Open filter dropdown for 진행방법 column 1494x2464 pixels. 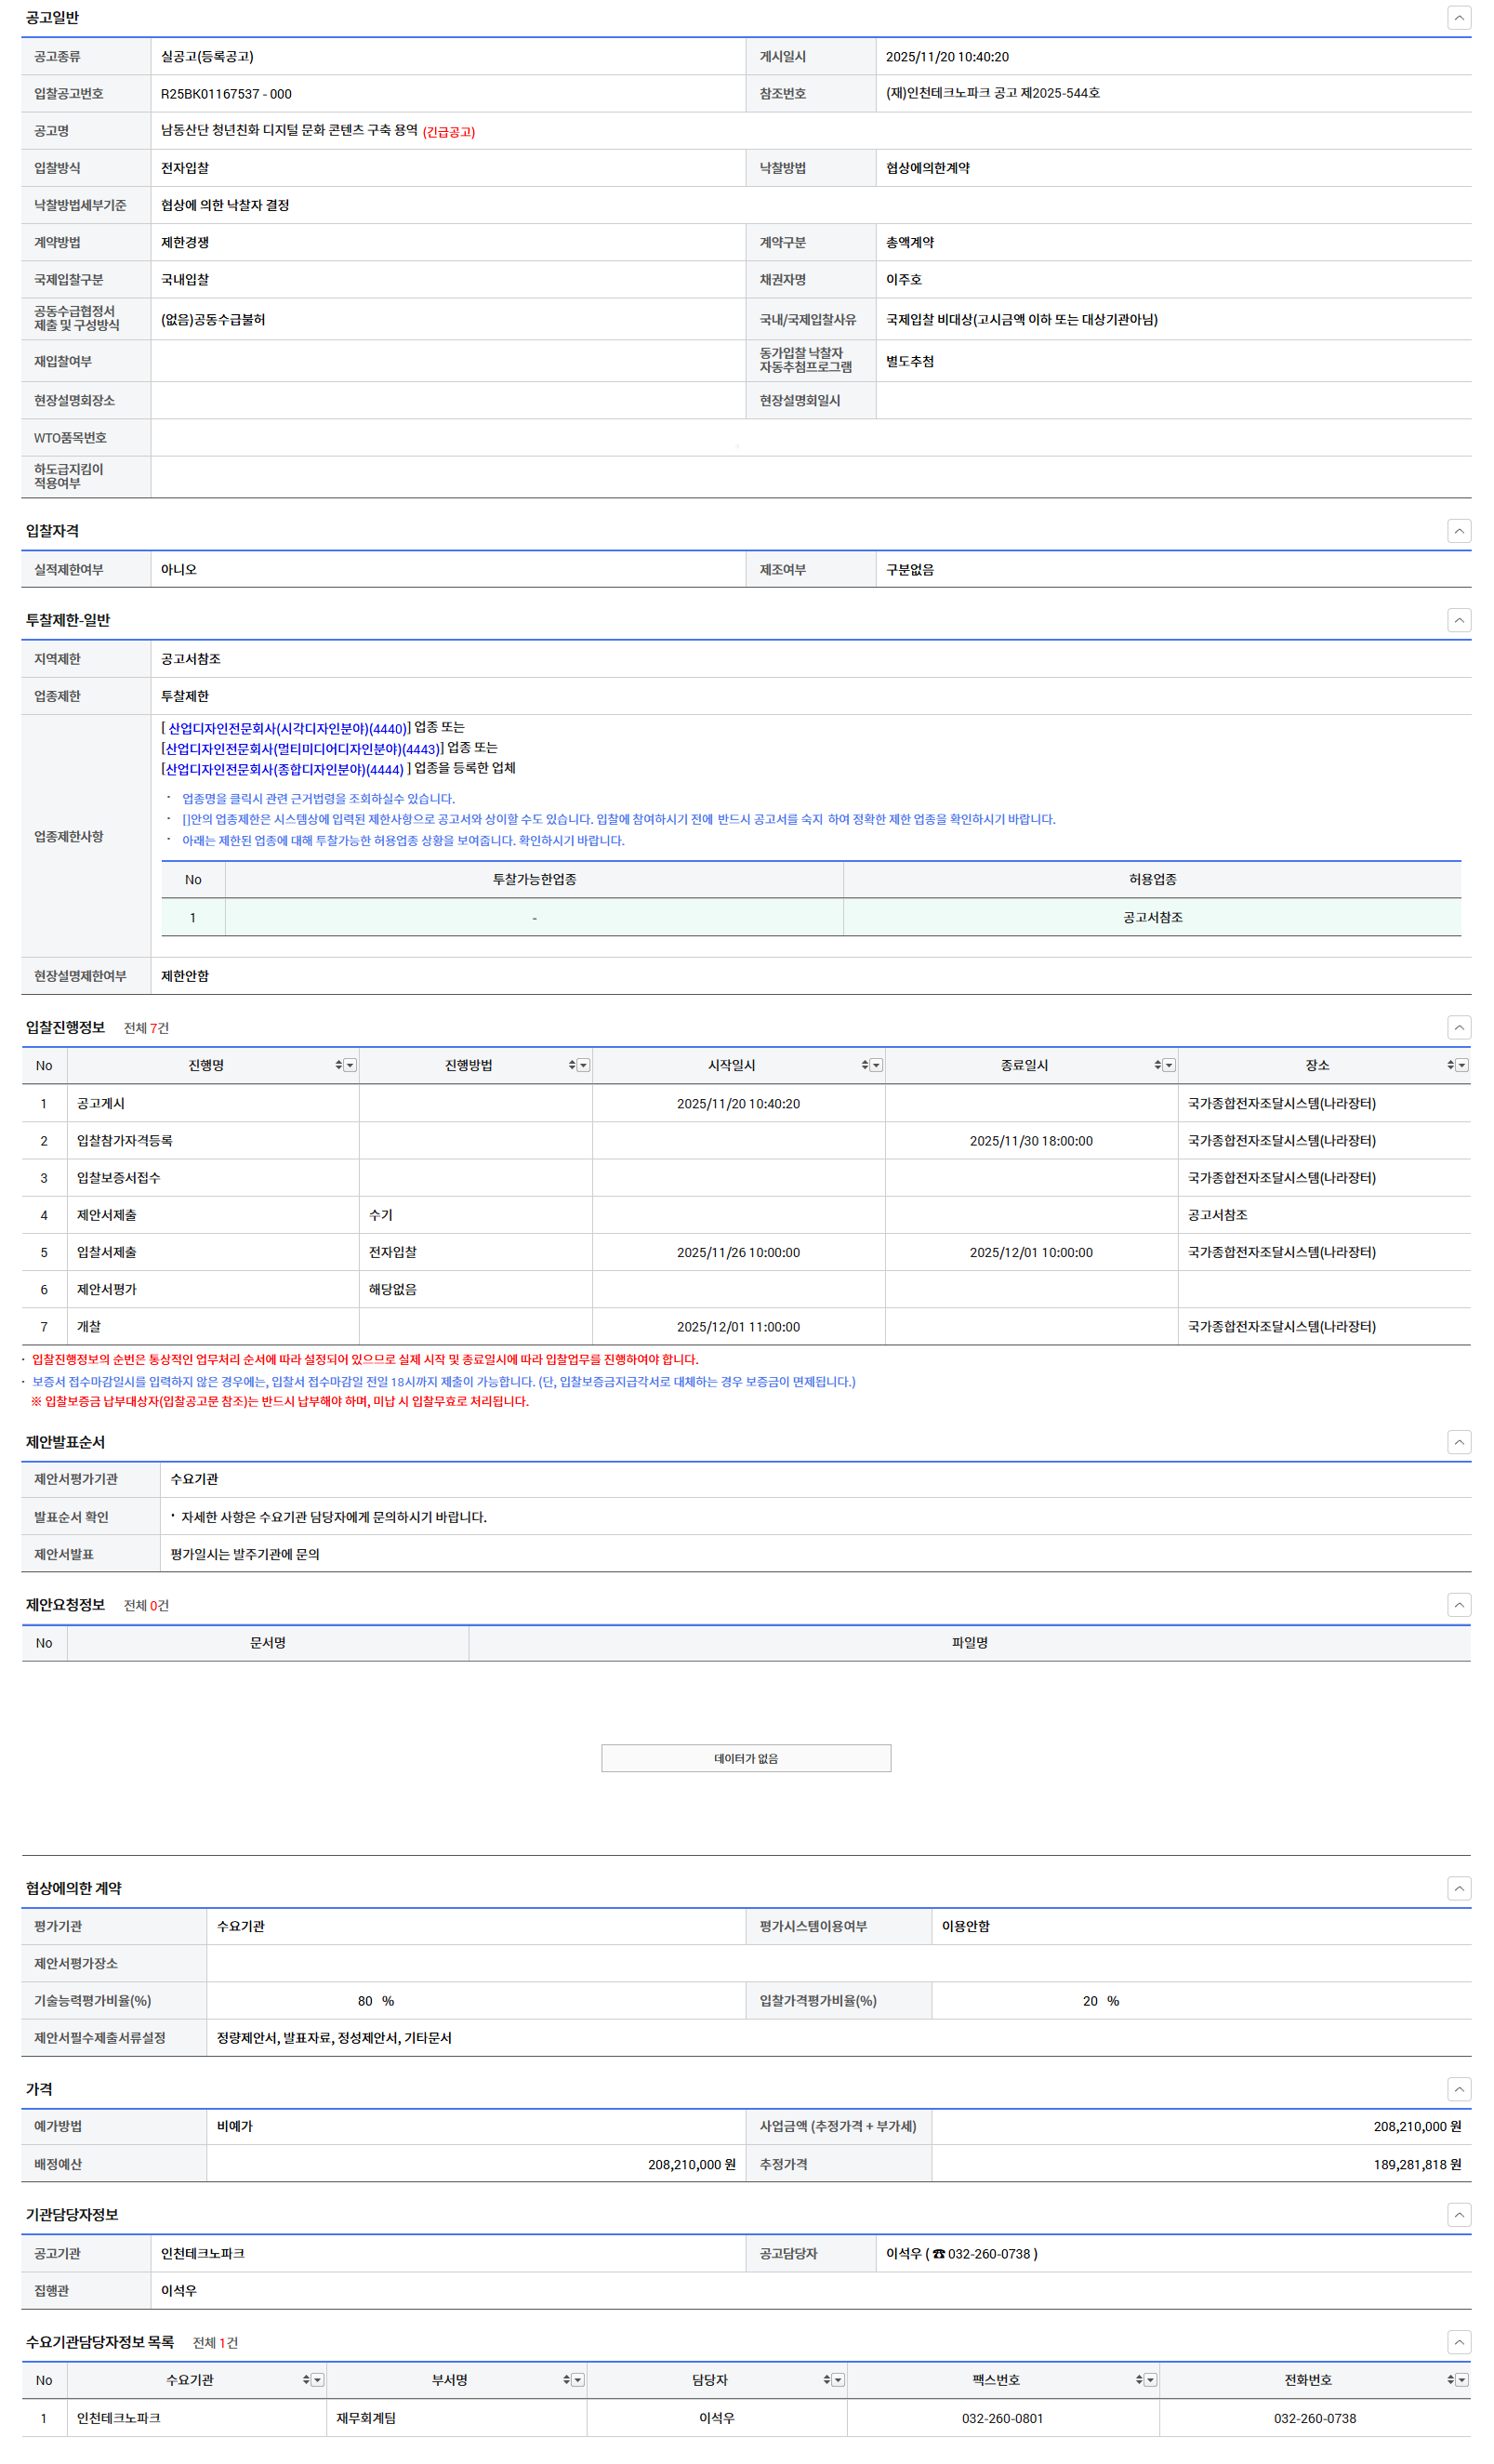tap(583, 1065)
